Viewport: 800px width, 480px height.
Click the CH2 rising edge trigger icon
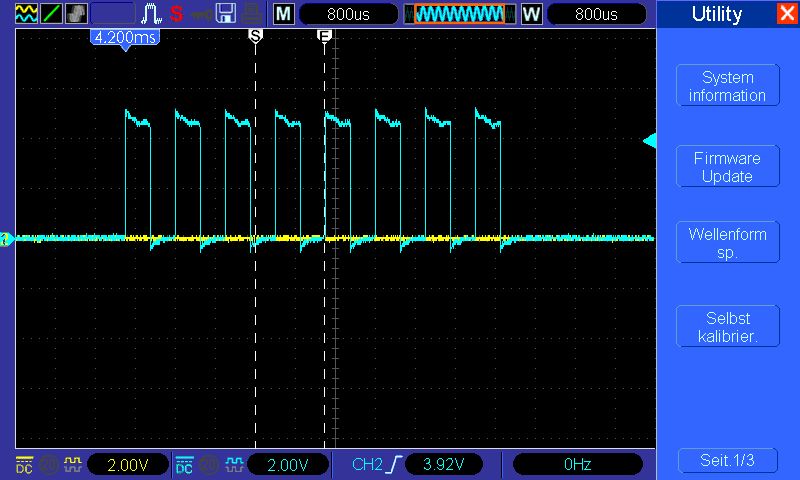[393, 464]
